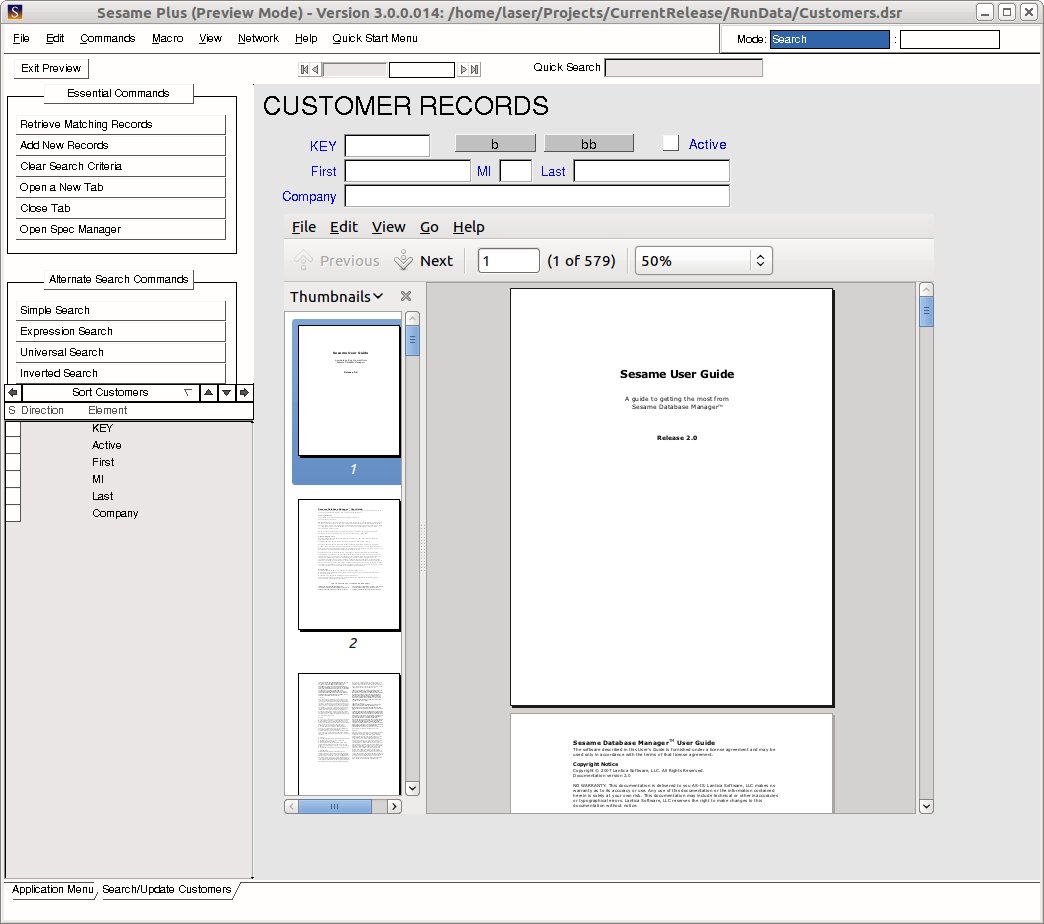Toggle sort checkbox for Company element
The height and width of the screenshot is (924, 1044).
pos(13,513)
